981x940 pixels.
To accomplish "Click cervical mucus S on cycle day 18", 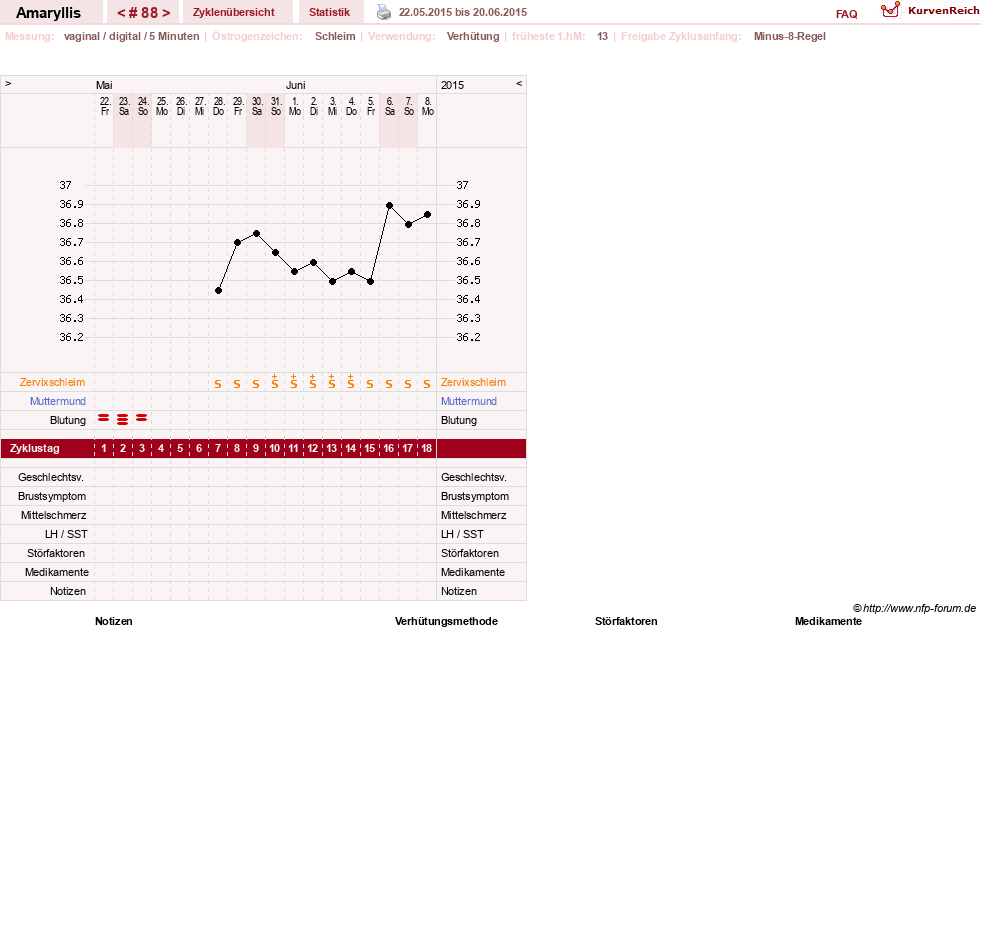I will click(x=427, y=384).
